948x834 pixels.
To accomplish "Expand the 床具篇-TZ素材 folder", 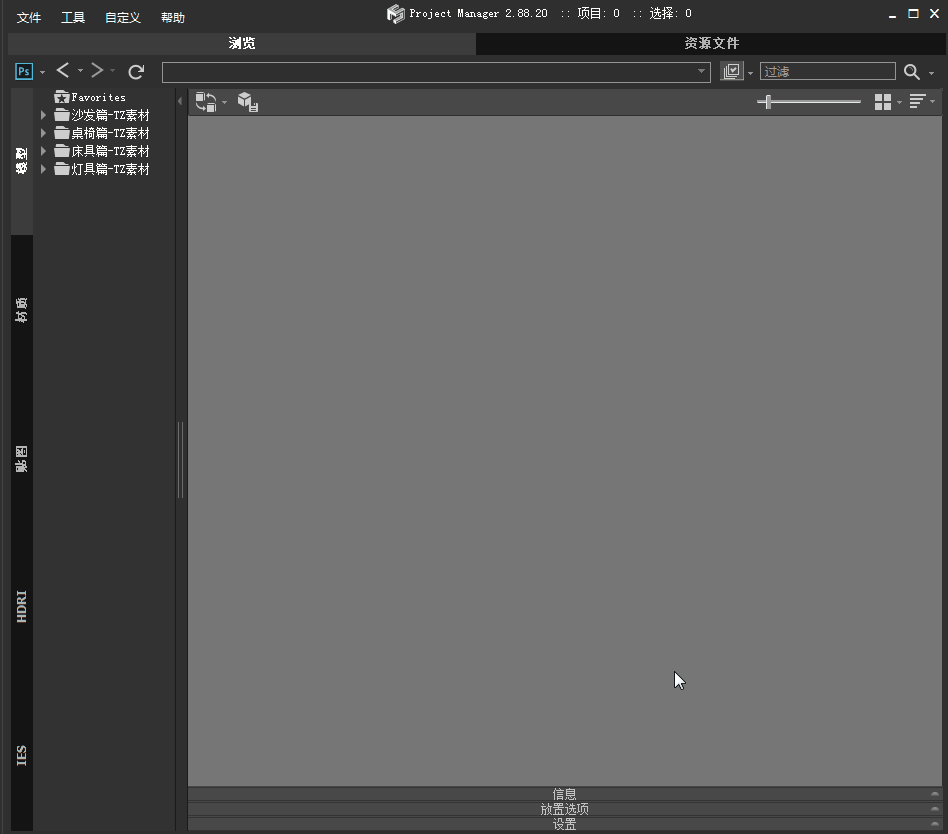I will 44,151.
